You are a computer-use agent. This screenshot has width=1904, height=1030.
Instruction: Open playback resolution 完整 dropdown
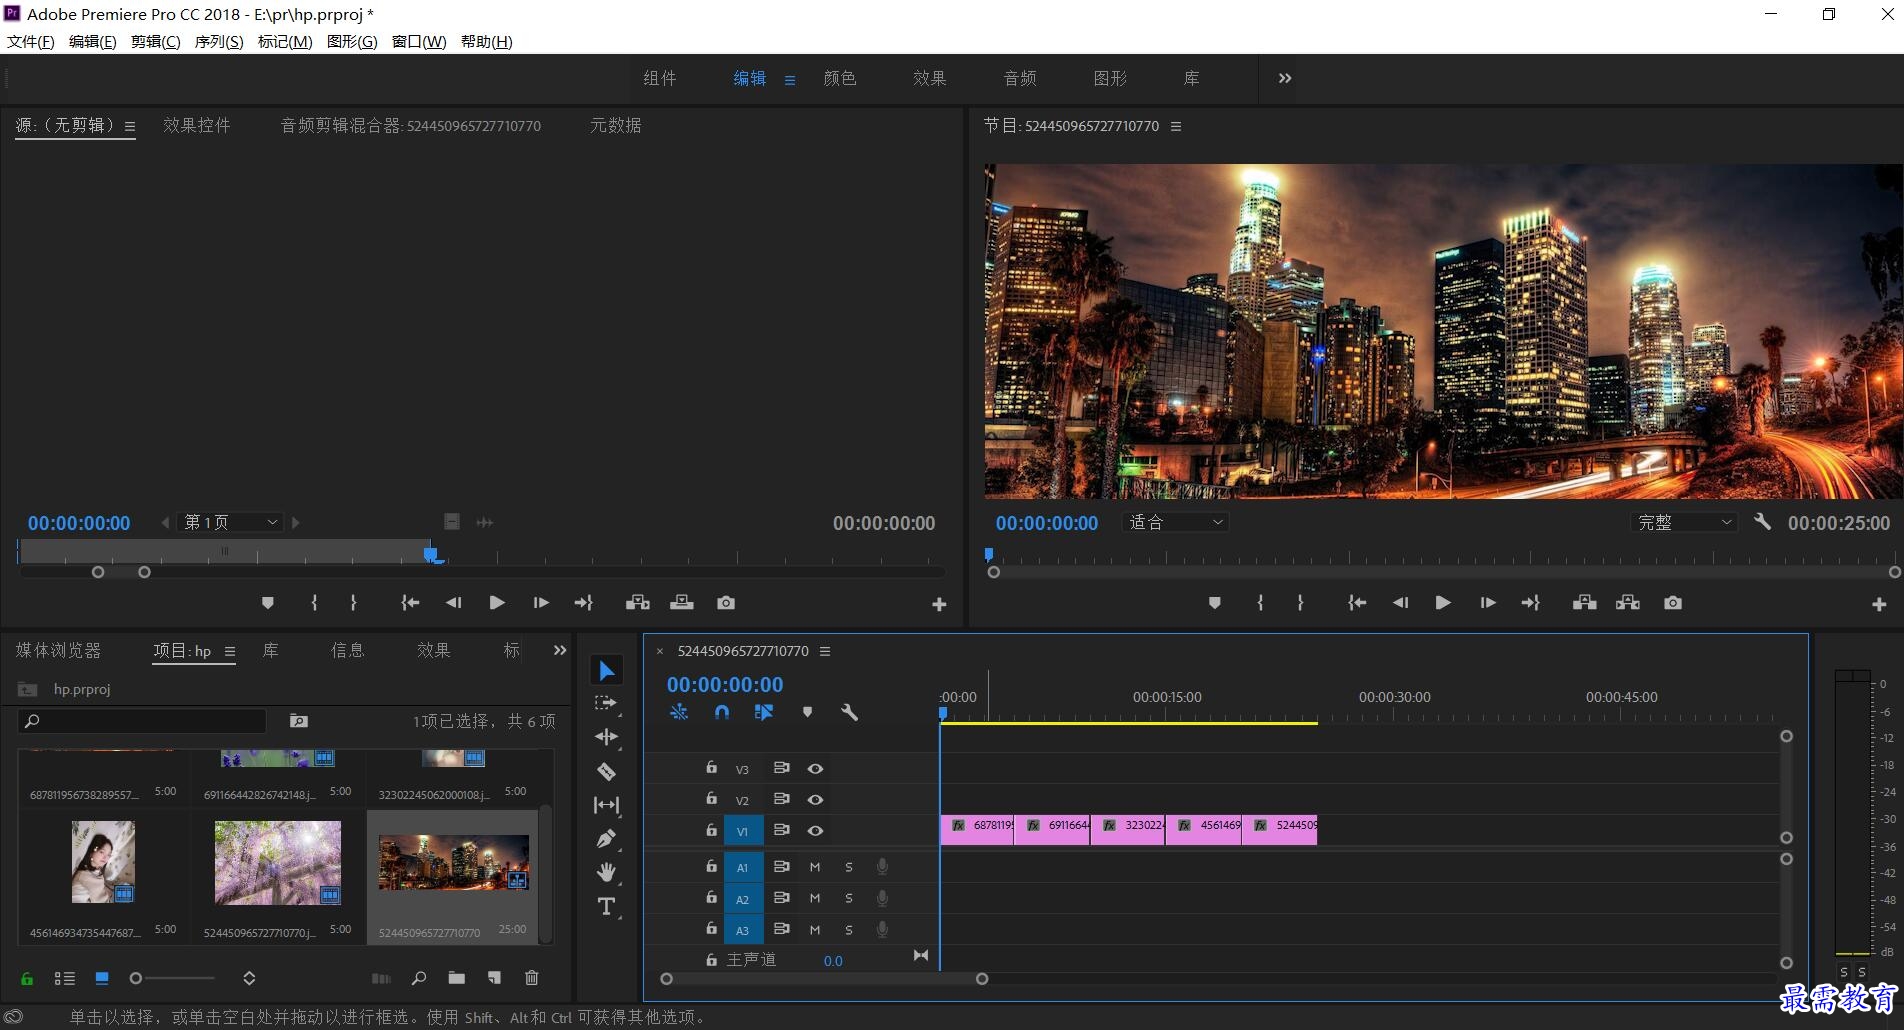(1684, 522)
